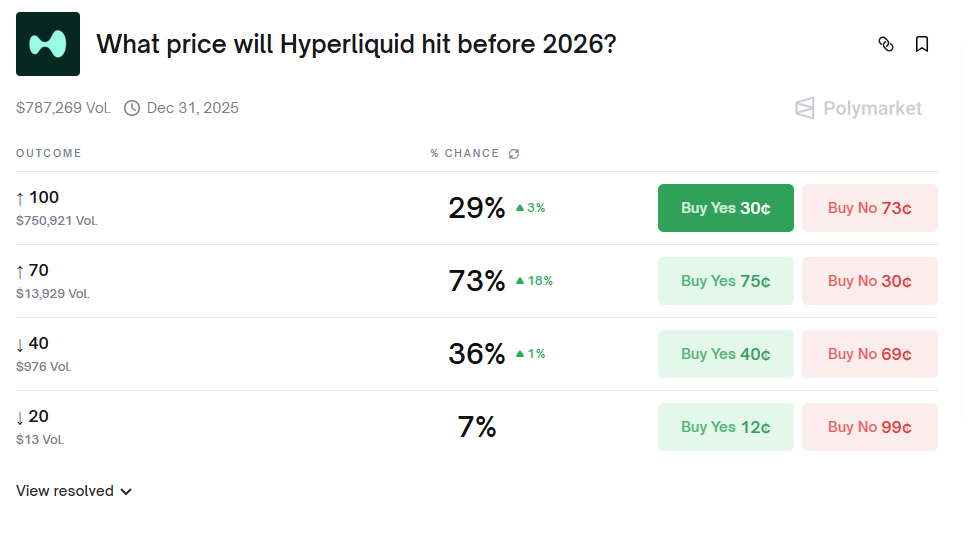Select the ↑ 70 outcome row label
The height and width of the screenshot is (542, 973).
[x=33, y=271]
